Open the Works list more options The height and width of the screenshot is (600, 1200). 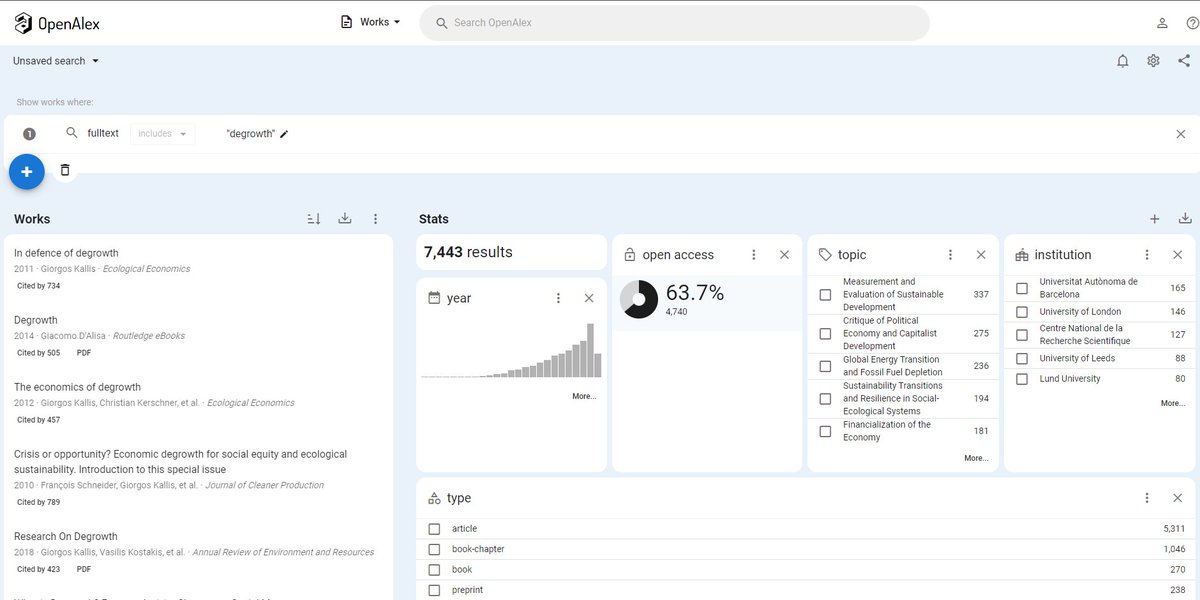[376, 219]
